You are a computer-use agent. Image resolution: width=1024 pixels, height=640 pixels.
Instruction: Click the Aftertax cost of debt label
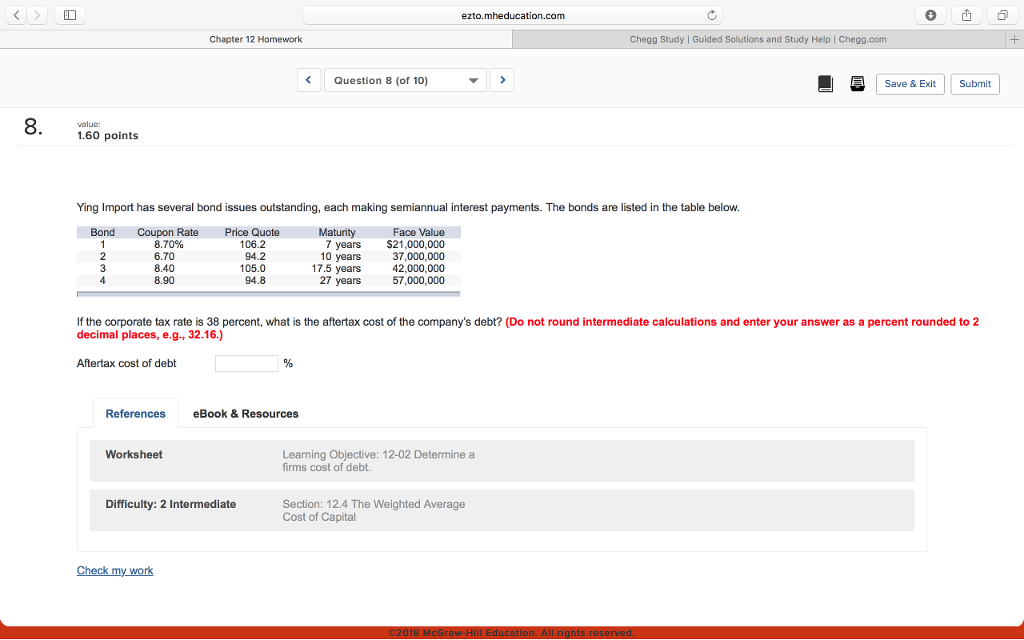pos(127,363)
